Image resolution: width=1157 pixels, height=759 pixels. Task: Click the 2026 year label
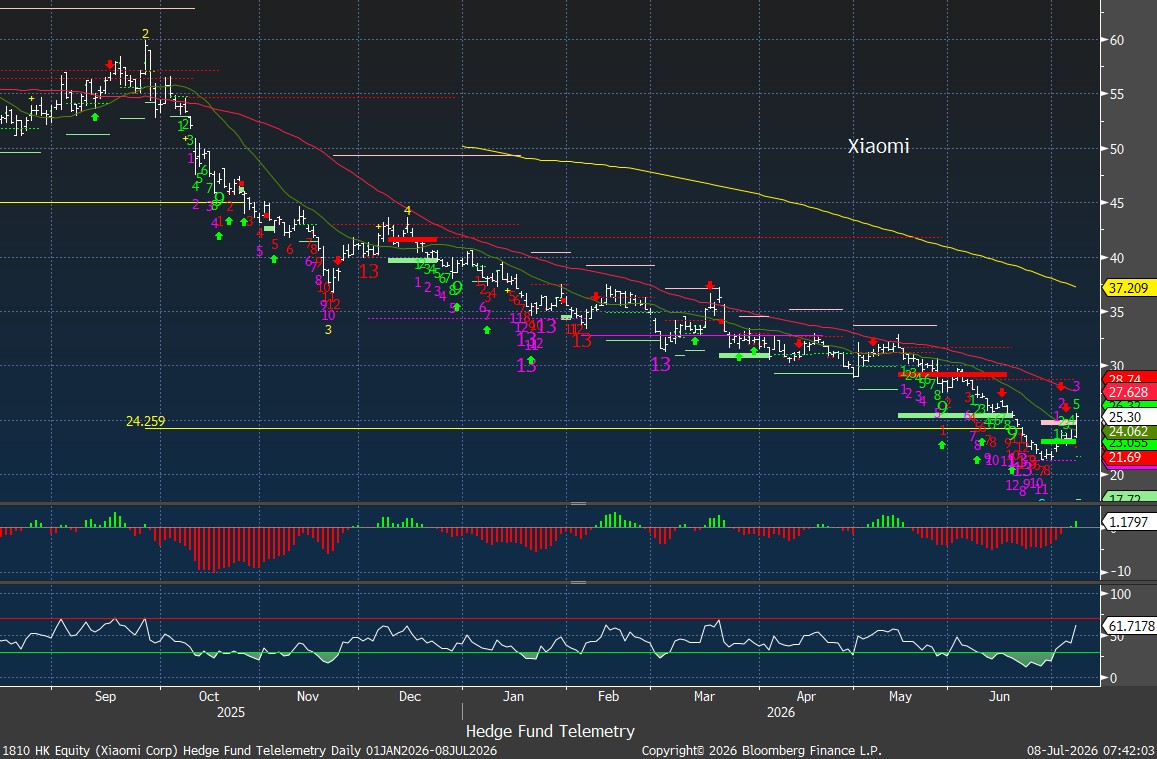781,713
